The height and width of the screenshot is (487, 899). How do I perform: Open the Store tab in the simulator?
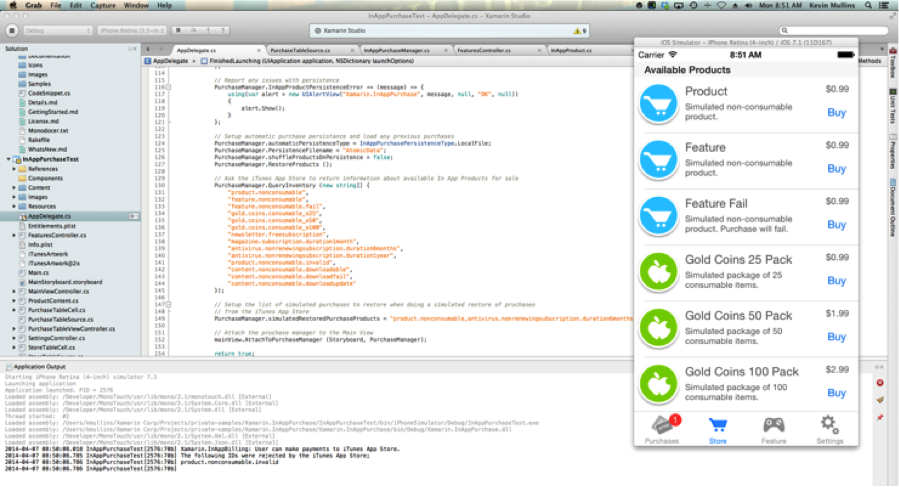(718, 430)
